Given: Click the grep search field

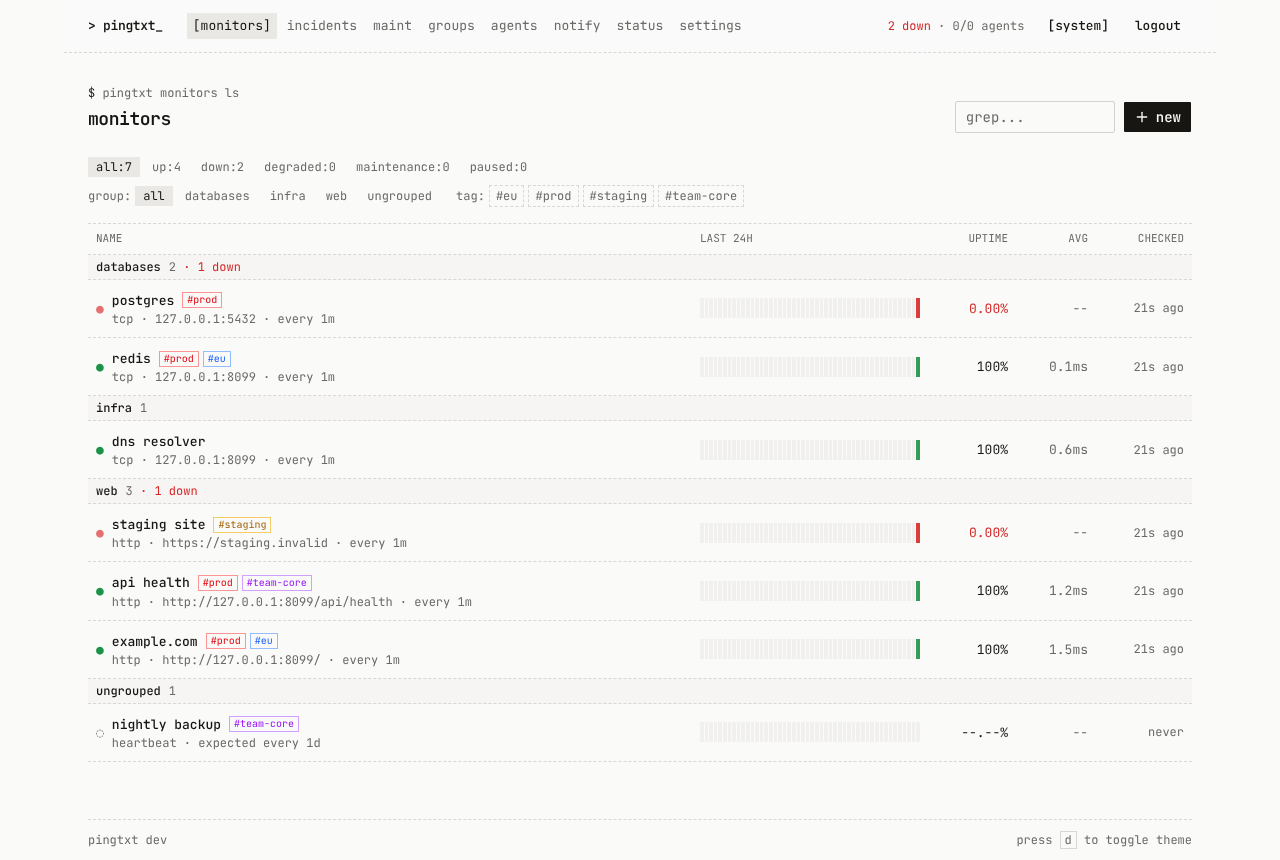Looking at the screenshot, I should click(x=1035, y=117).
